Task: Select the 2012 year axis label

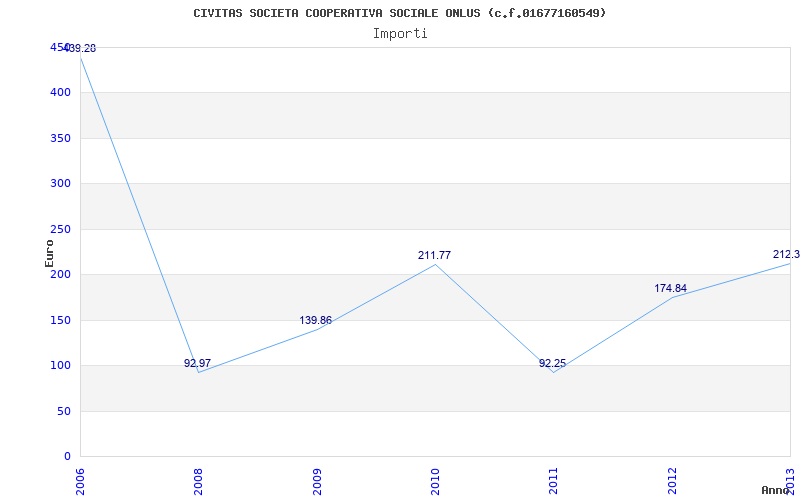Action: (672, 481)
